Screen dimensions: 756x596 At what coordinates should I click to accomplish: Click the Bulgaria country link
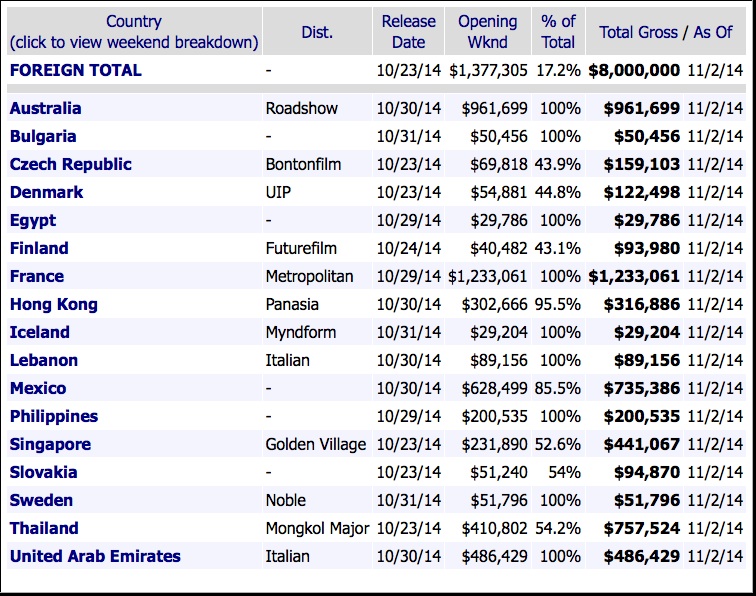[x=43, y=136]
